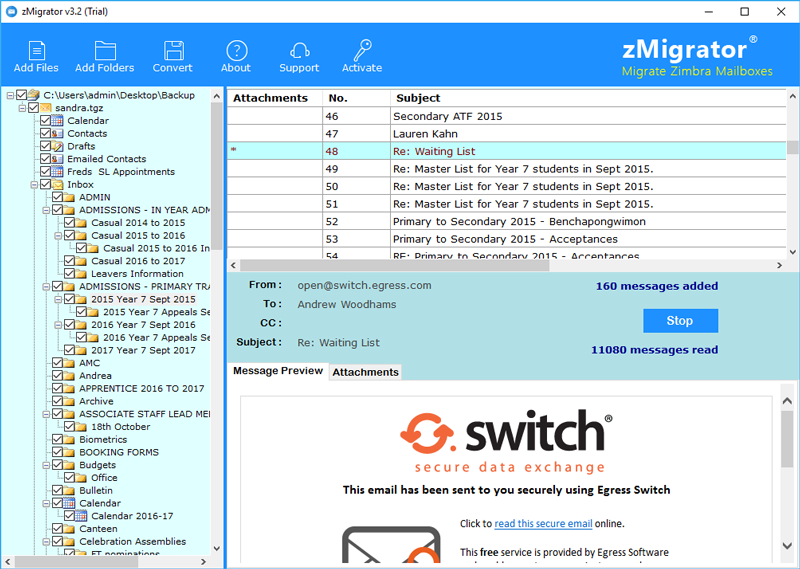Click the message list scroll down arrow
The width and height of the screenshot is (800, 569).
tap(792, 252)
